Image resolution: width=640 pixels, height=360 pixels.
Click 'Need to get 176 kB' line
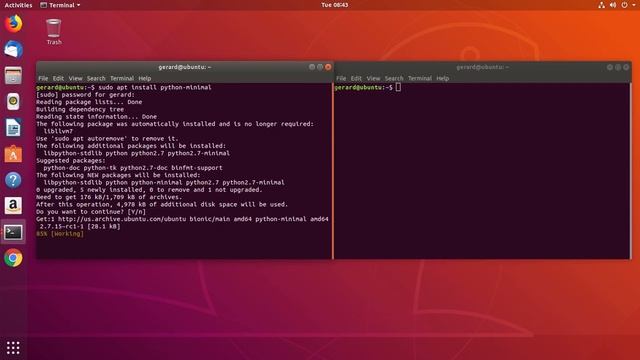point(109,197)
